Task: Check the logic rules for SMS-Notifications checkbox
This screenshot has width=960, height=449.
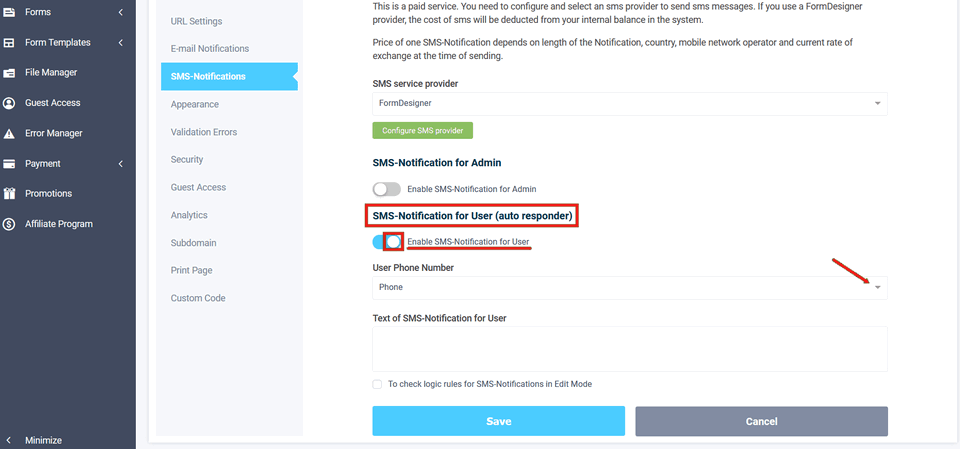Action: click(x=377, y=384)
